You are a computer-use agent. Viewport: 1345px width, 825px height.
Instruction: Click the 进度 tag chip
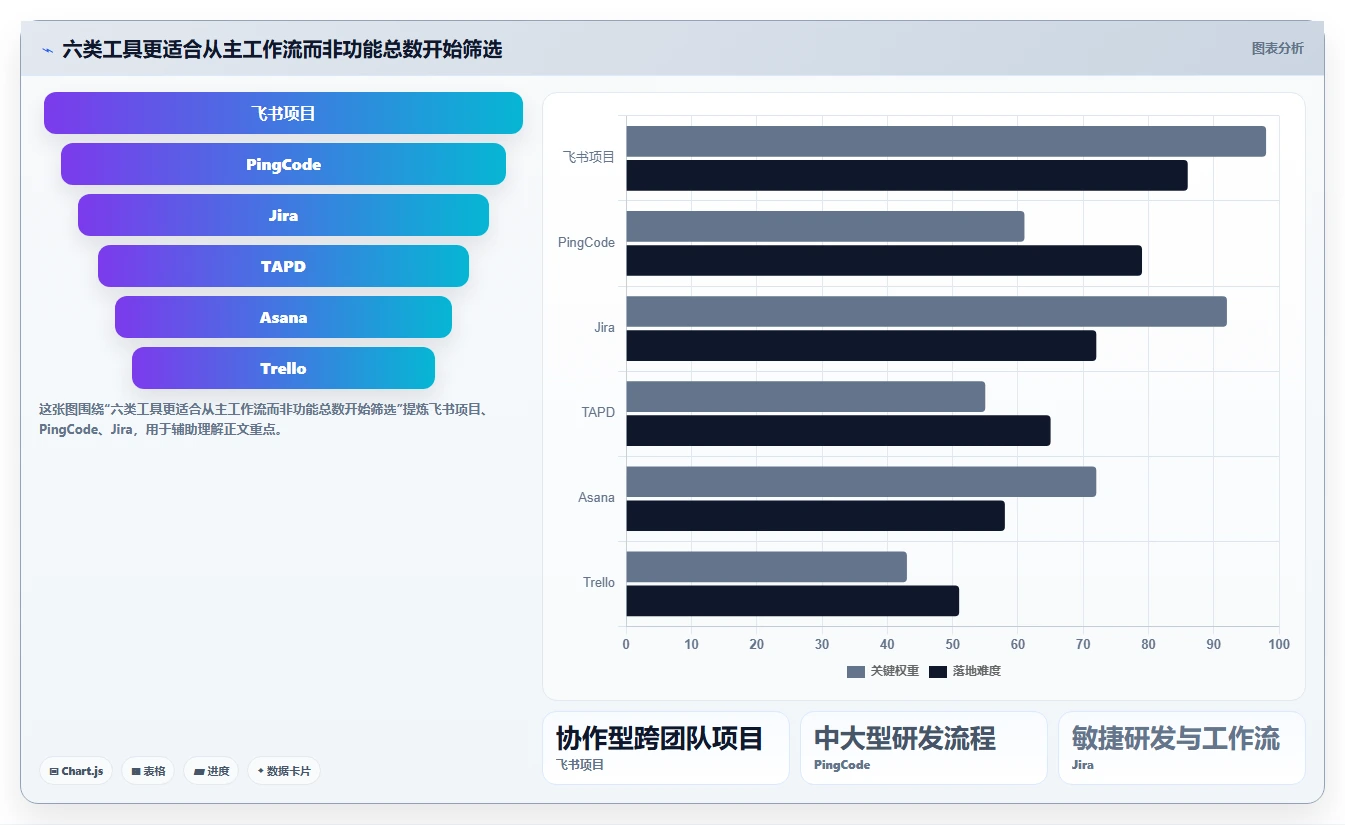click(211, 771)
